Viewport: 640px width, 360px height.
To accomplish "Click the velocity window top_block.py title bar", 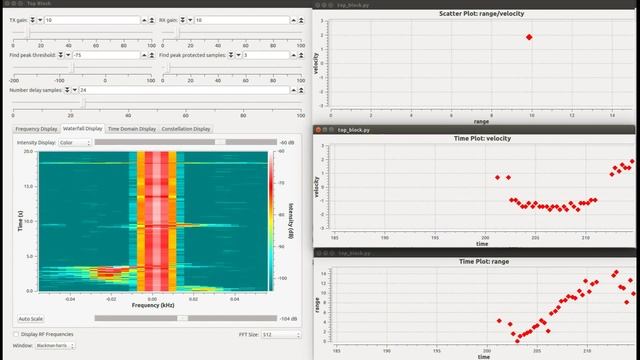I will (474, 130).
